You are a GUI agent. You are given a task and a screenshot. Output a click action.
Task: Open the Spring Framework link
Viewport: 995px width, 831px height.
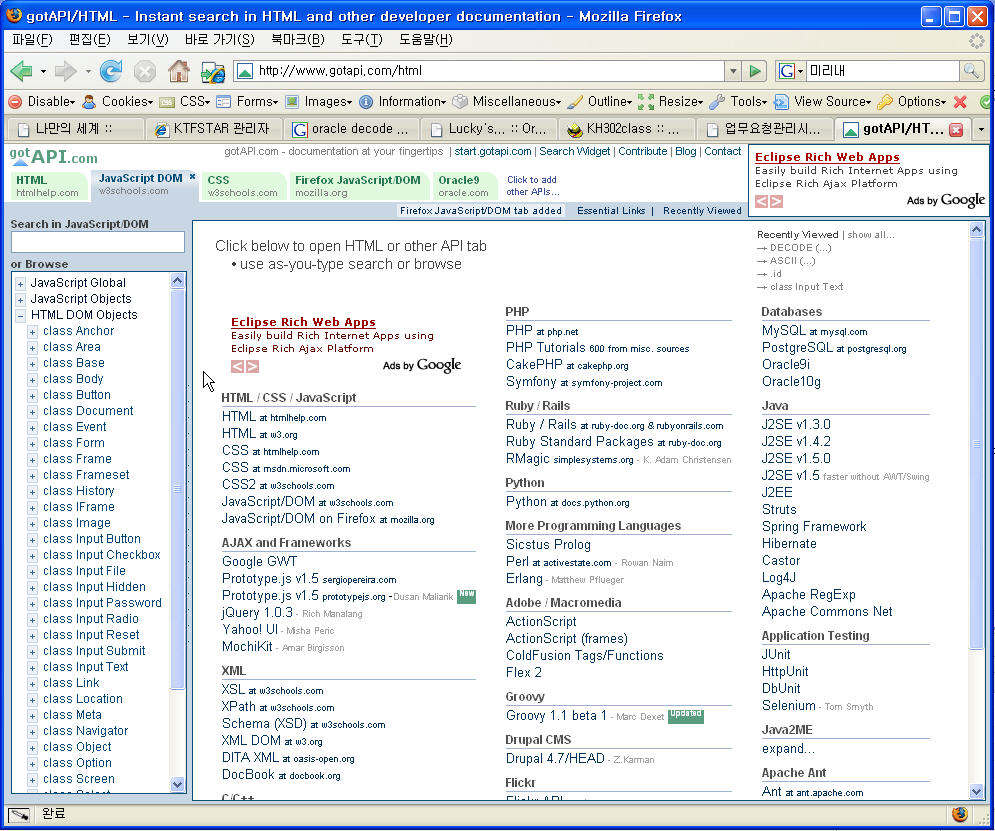coord(814,527)
